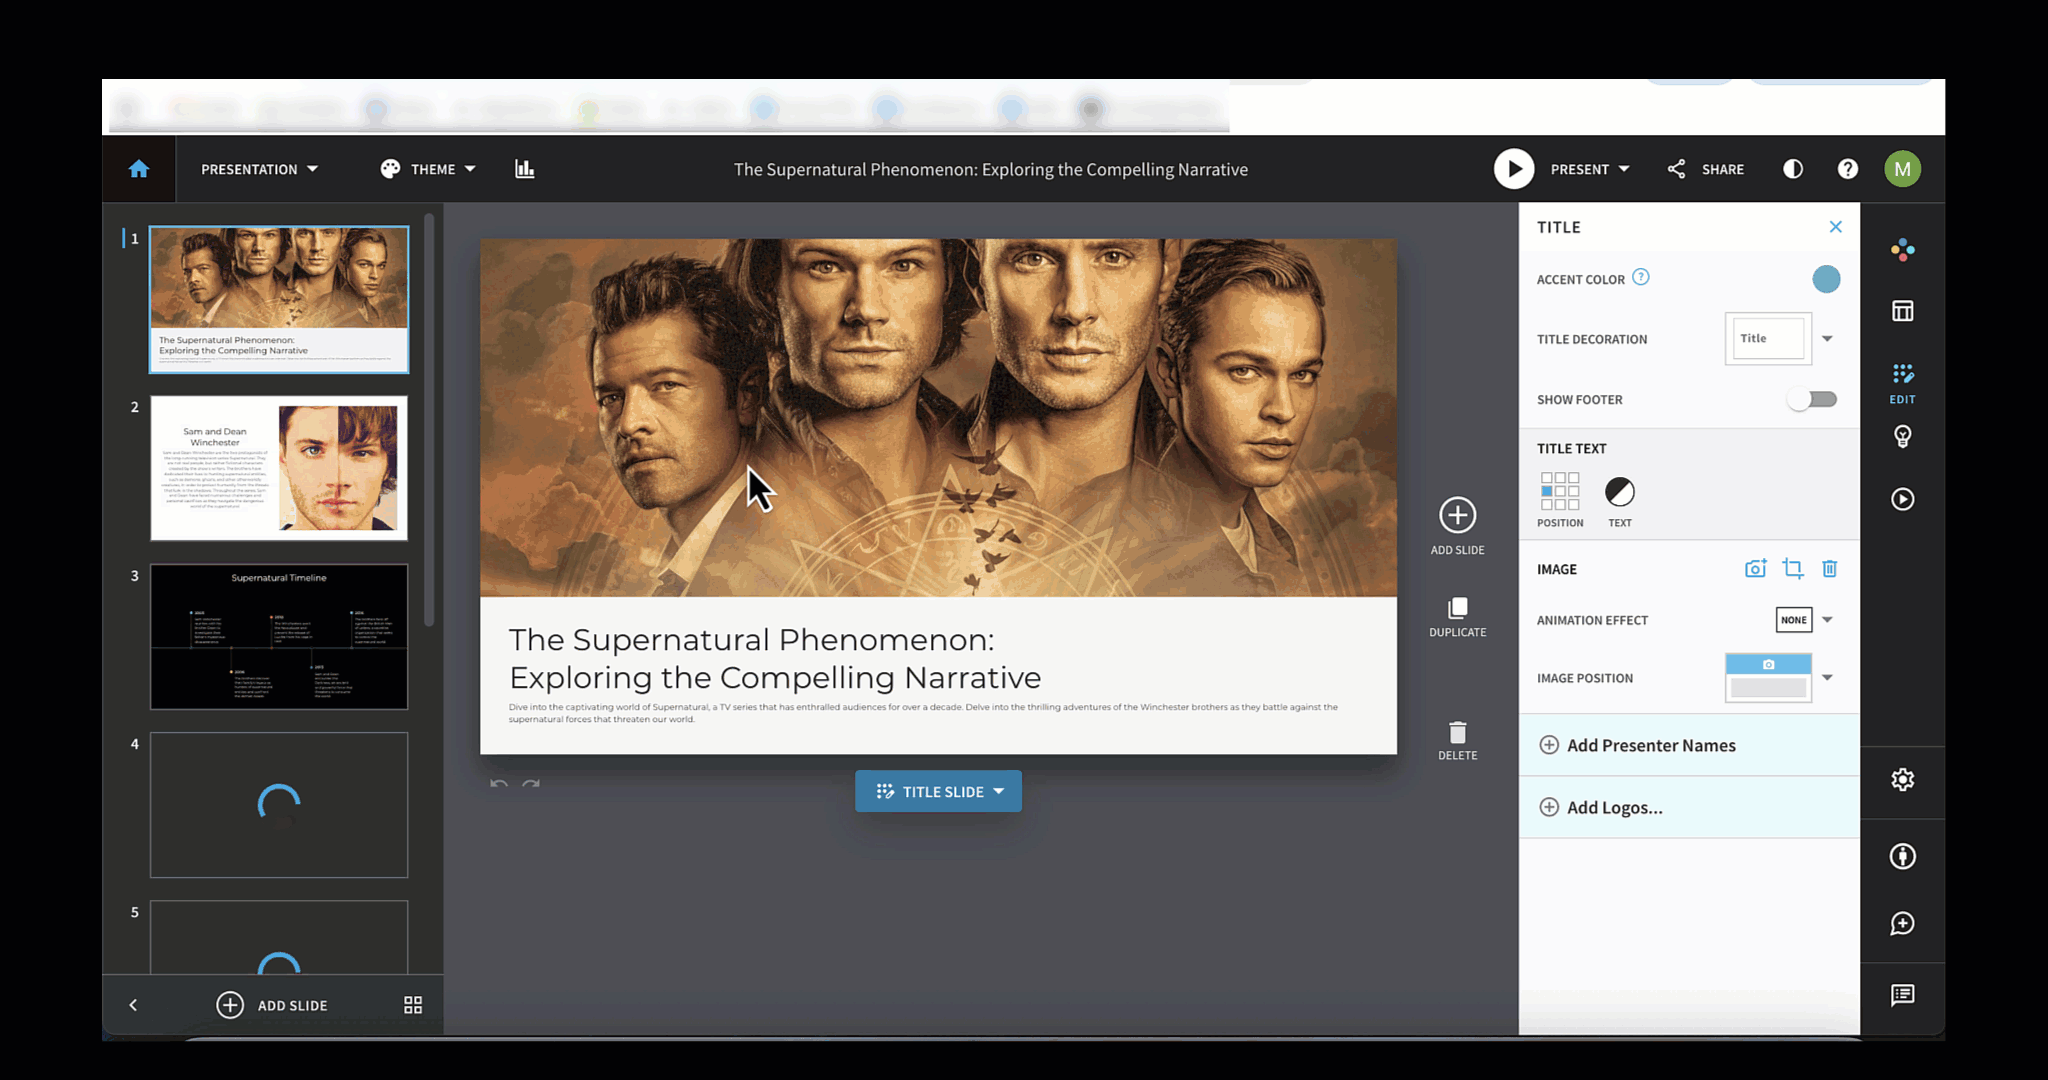Screen dimensions: 2048x1080
Task: Undo last action arrow
Action: (499, 784)
